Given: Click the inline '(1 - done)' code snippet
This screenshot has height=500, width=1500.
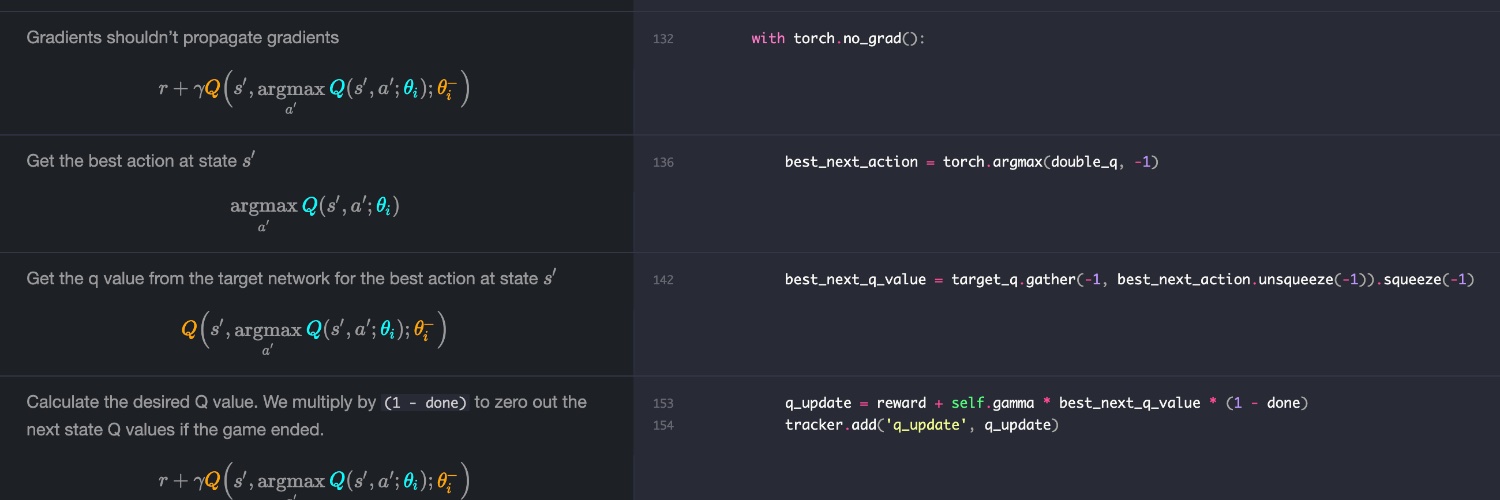Looking at the screenshot, I should pos(426,403).
